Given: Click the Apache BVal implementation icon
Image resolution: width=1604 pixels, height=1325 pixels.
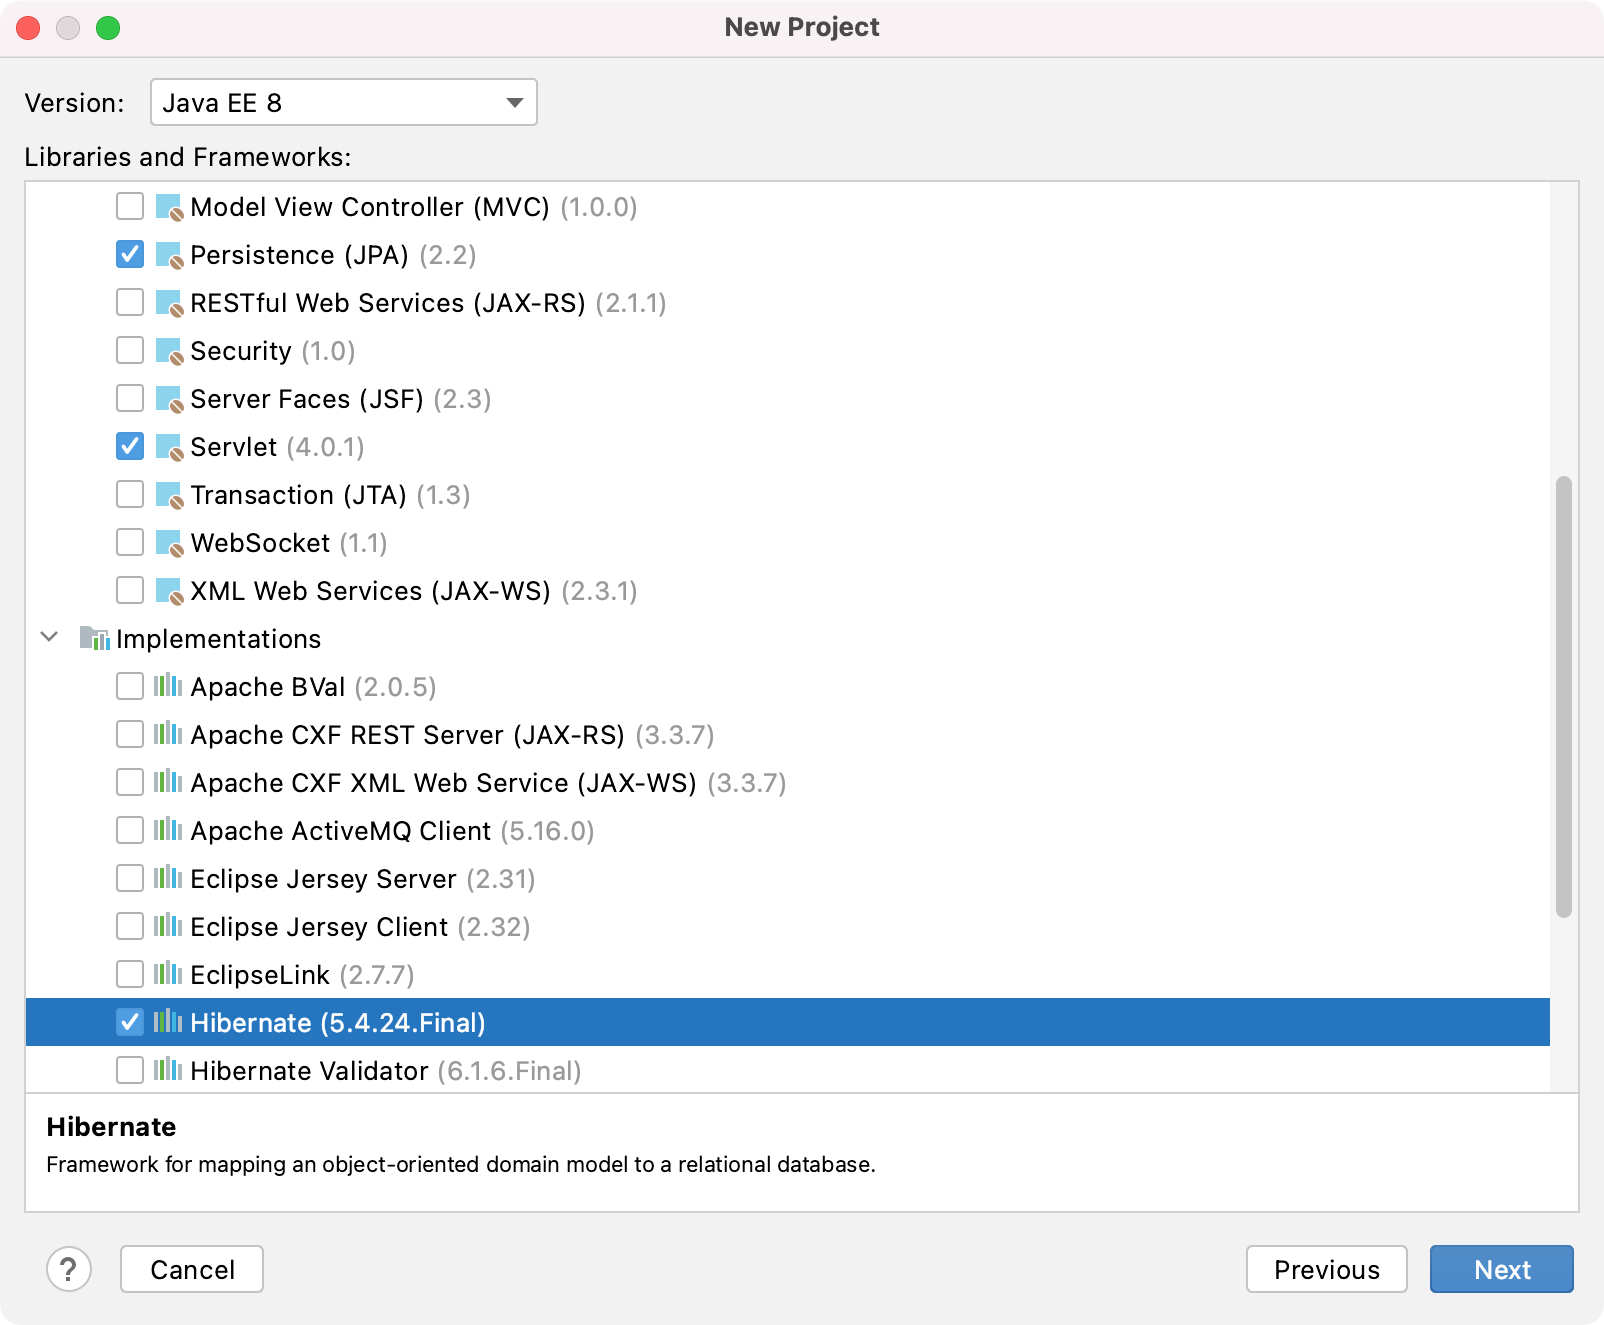Looking at the screenshot, I should point(168,687).
